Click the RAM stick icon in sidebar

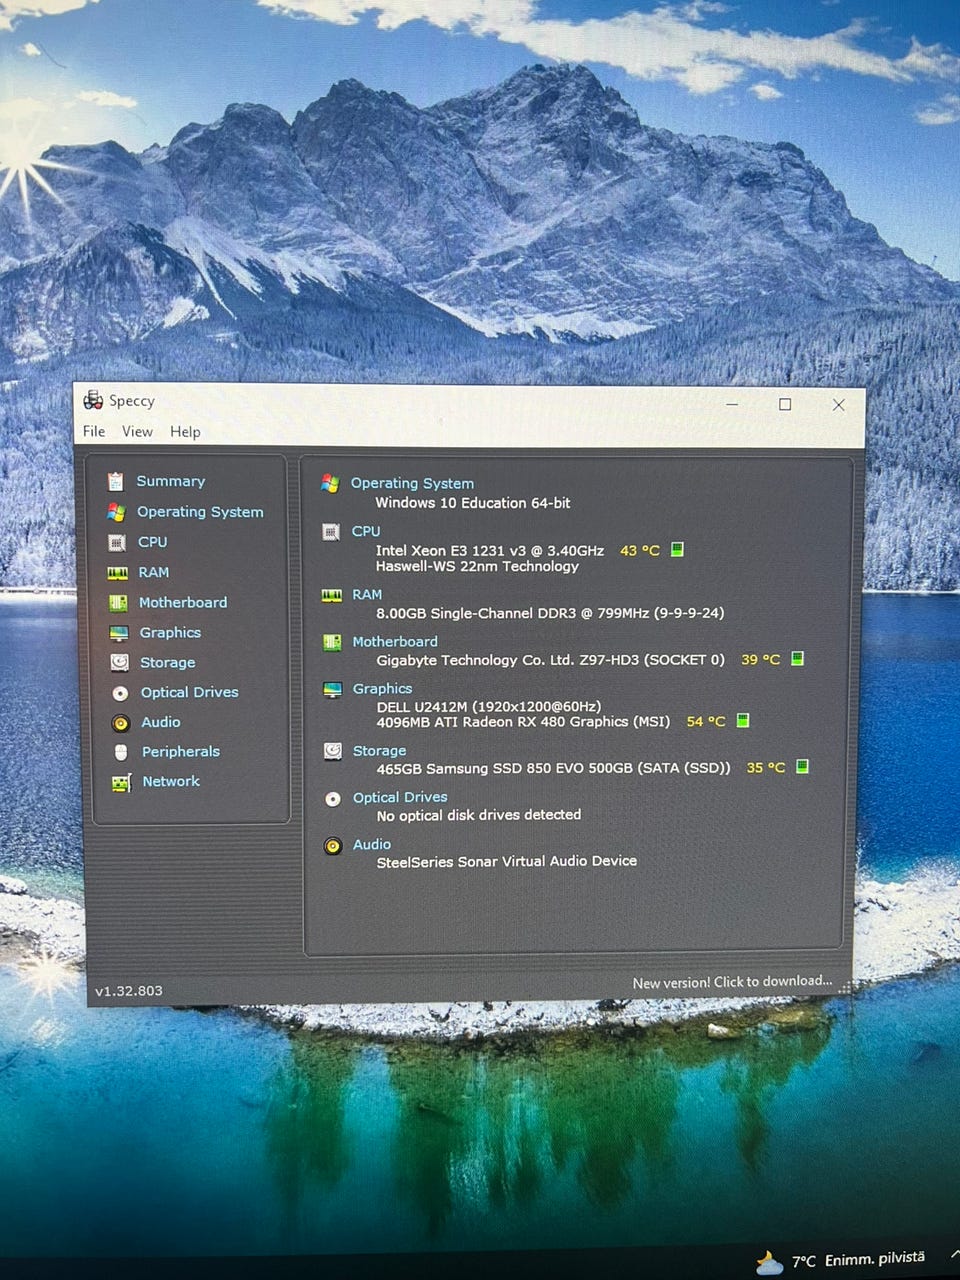point(118,573)
